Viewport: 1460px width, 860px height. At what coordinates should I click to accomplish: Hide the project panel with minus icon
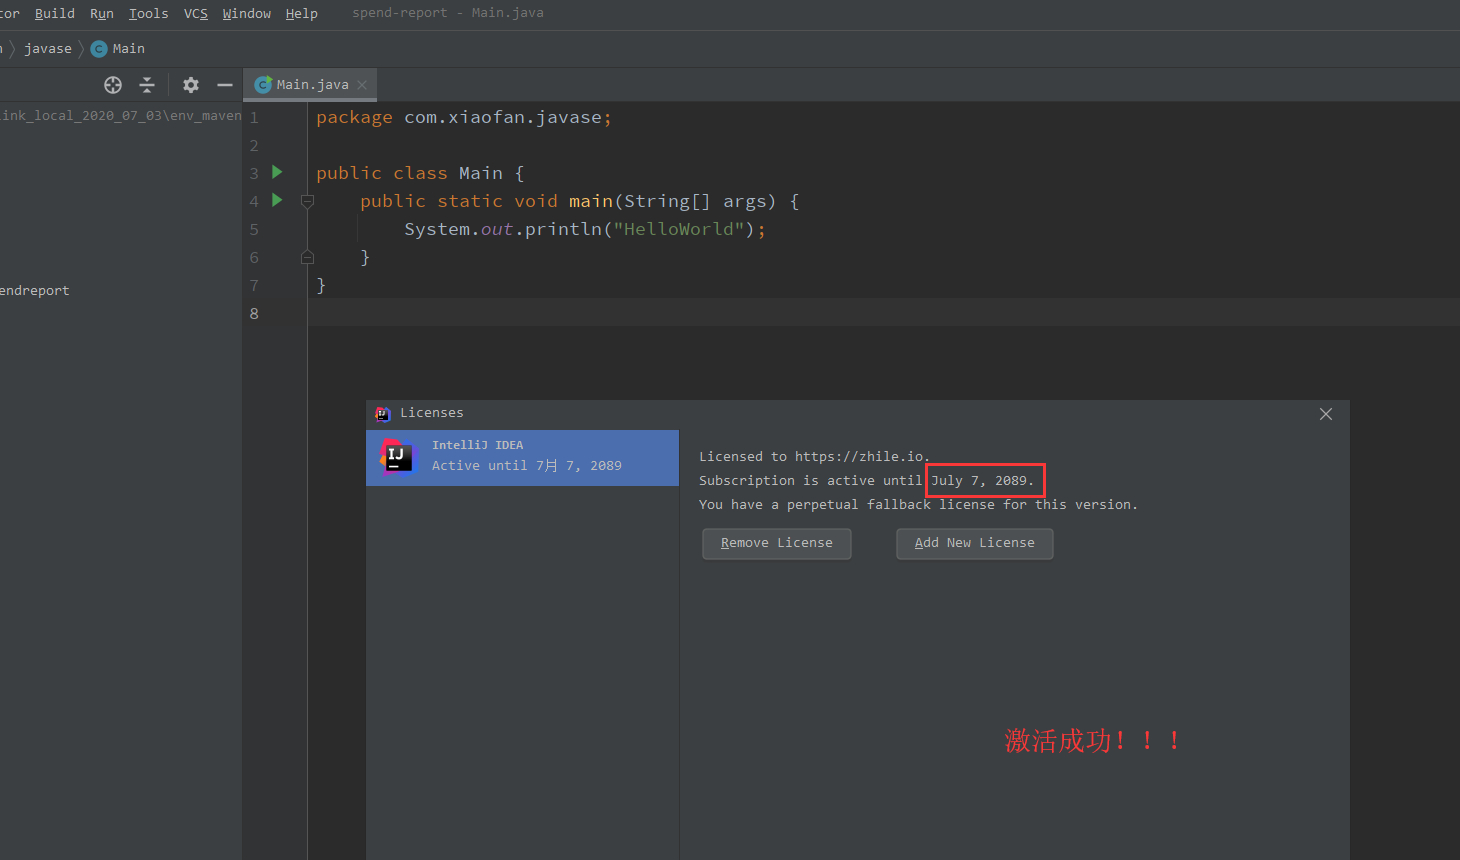(225, 85)
